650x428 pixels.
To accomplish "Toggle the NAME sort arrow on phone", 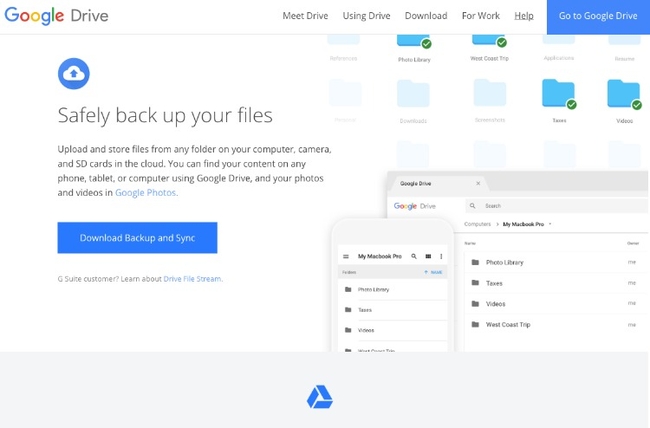I will coord(426,272).
